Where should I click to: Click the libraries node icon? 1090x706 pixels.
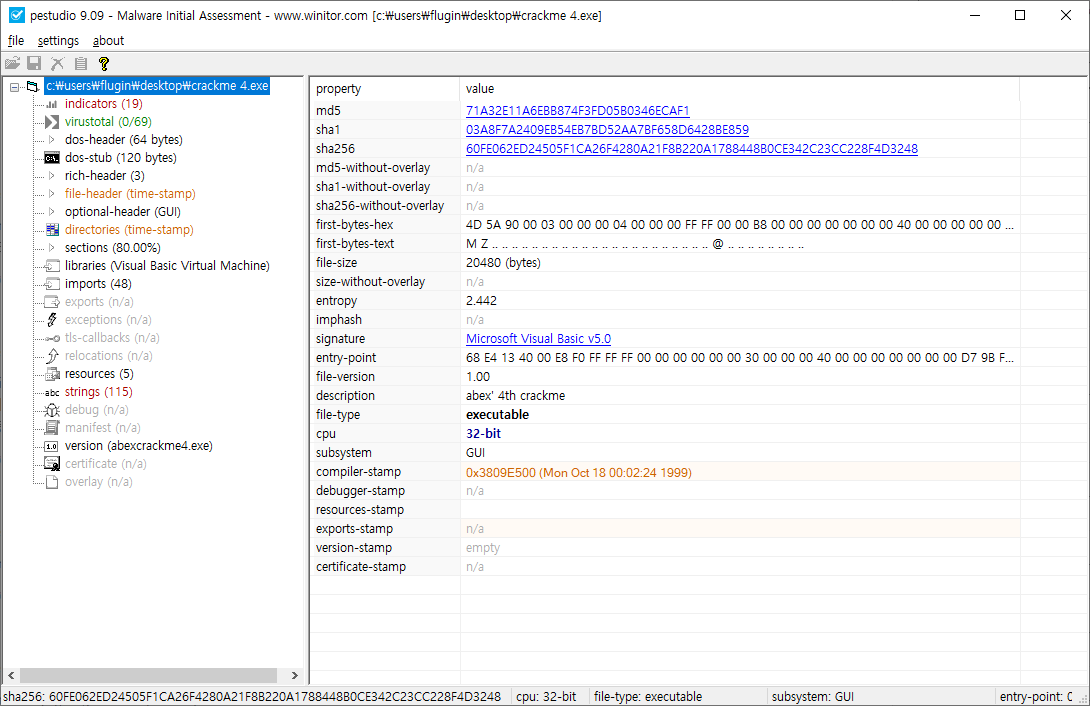tap(52, 266)
